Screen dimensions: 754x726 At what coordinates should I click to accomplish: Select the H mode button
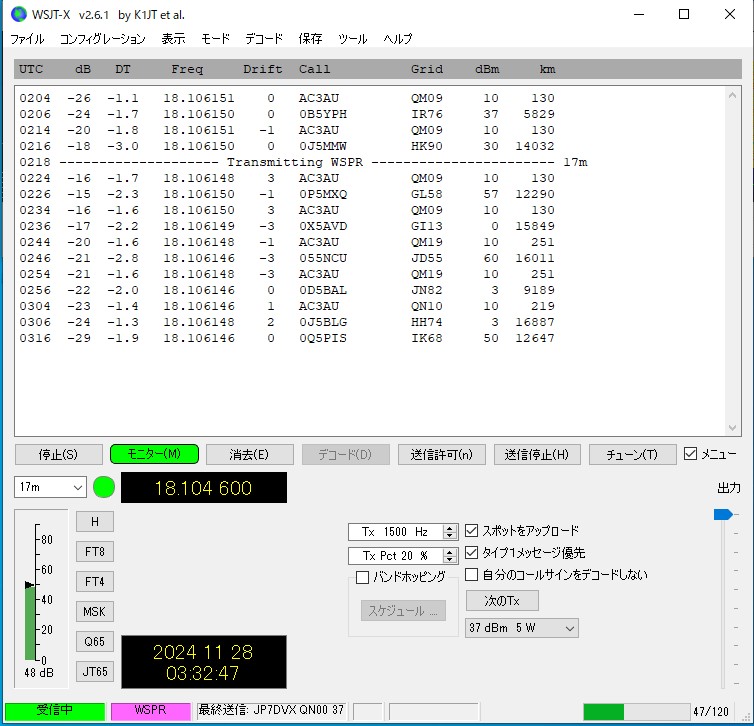(95, 522)
